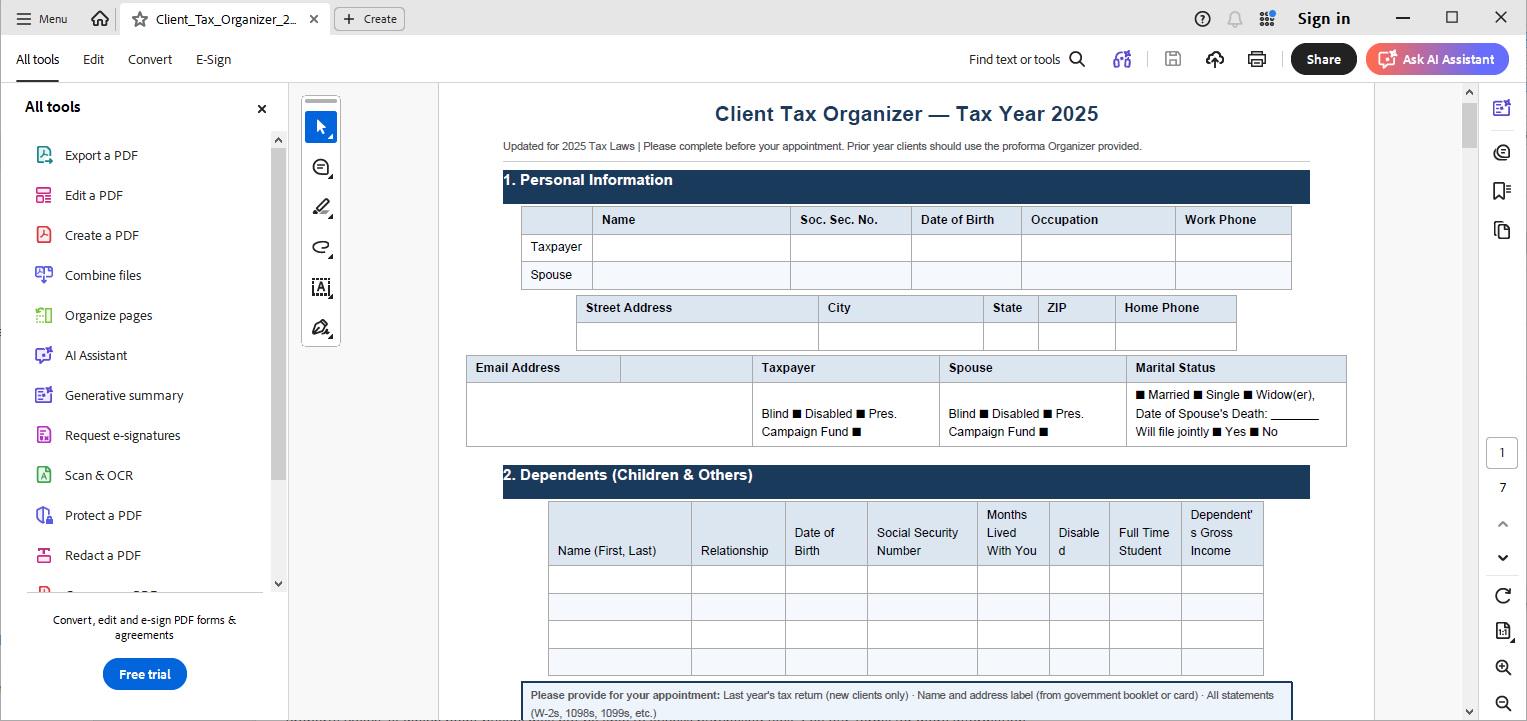Open the Edit a PDF tool

tap(94, 195)
